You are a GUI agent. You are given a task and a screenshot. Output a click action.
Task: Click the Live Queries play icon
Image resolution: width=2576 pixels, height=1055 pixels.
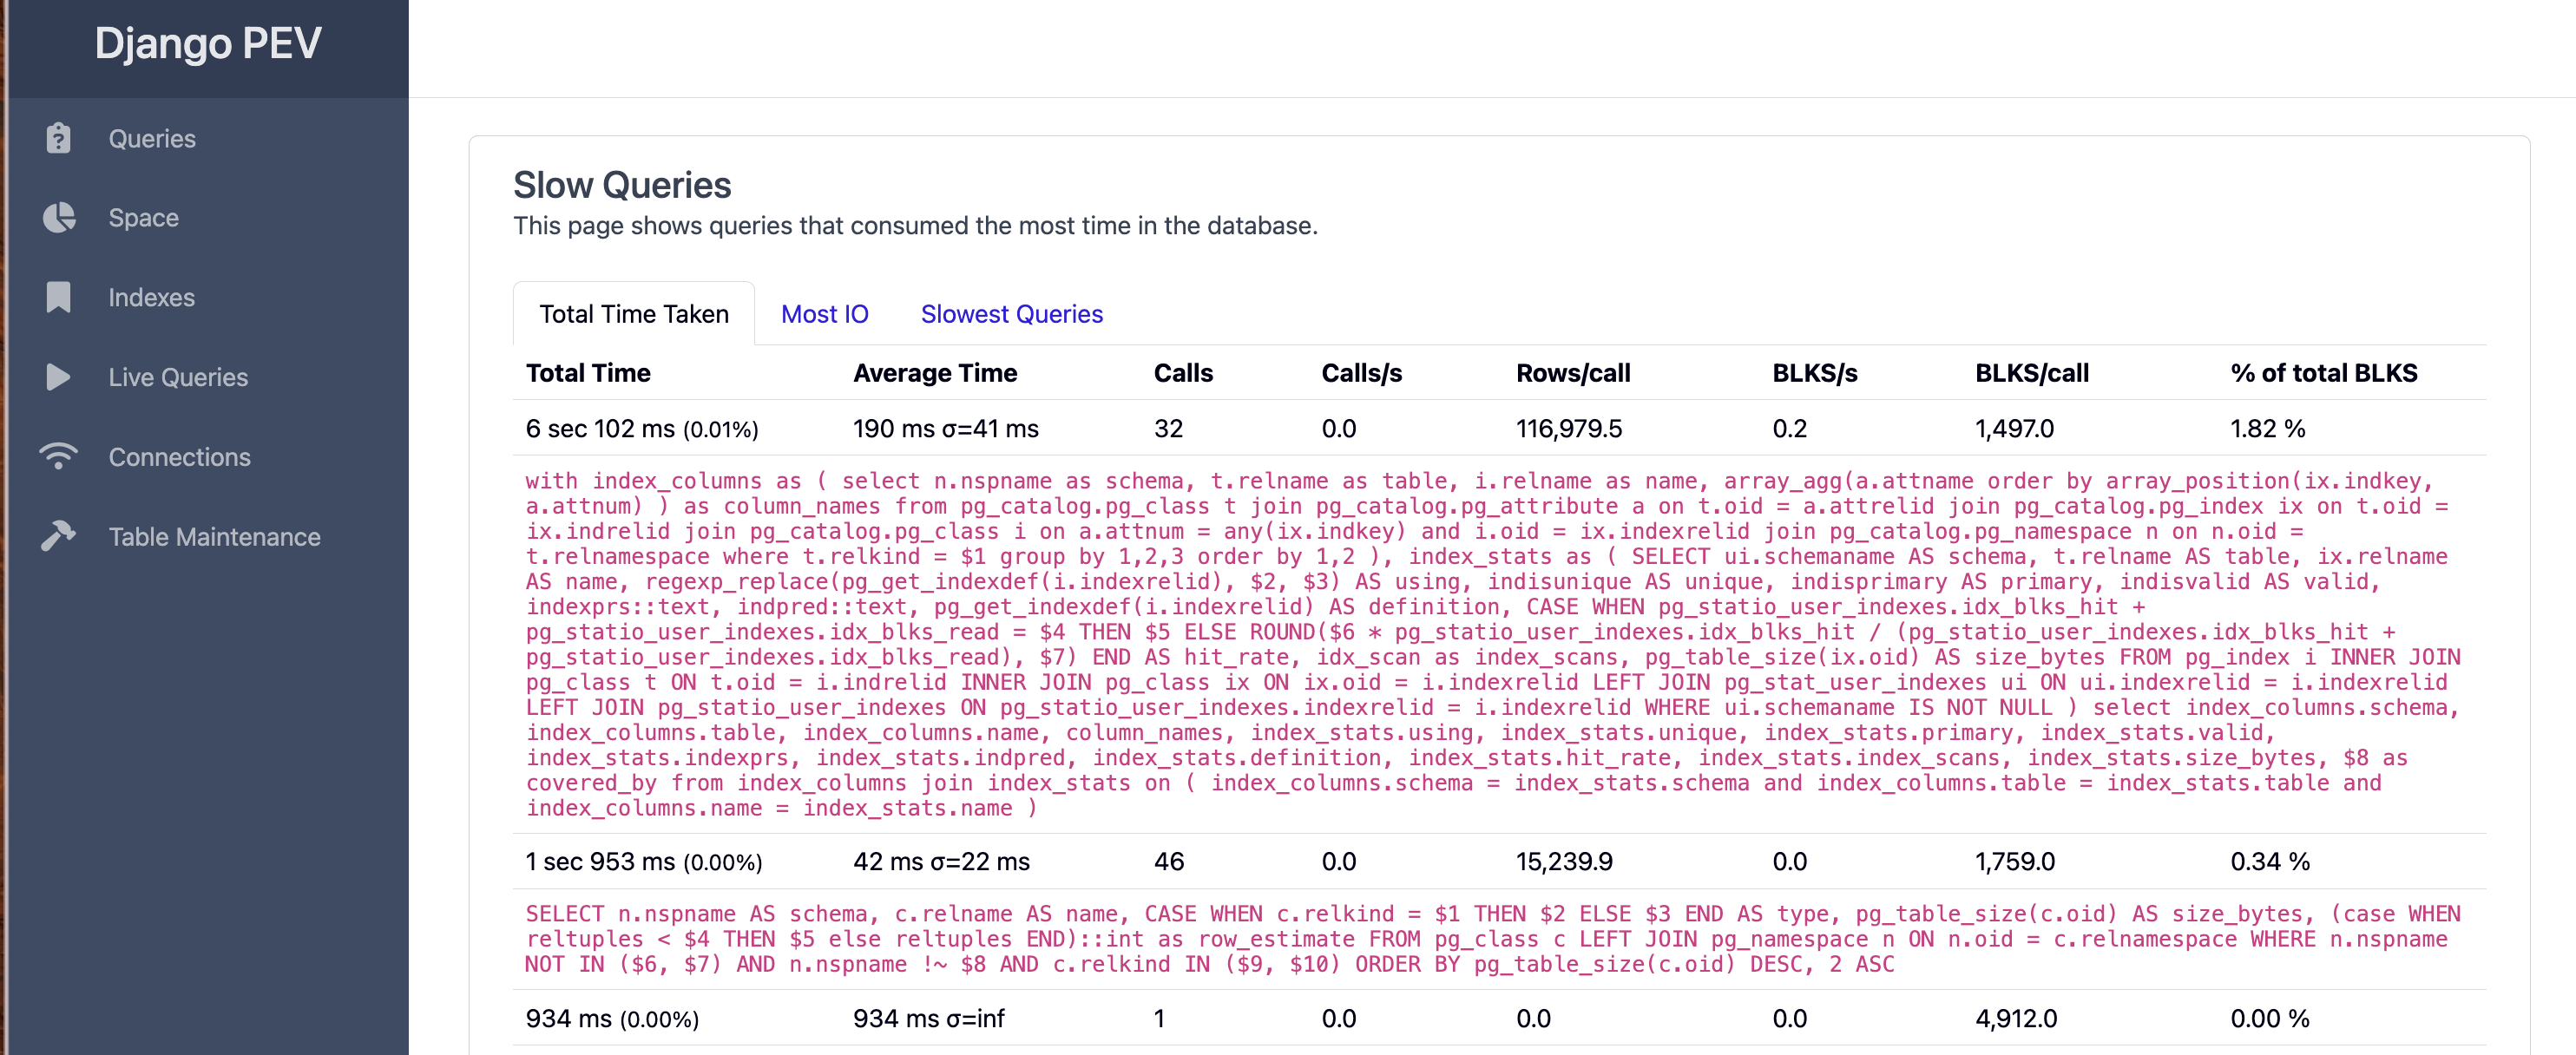(58, 377)
